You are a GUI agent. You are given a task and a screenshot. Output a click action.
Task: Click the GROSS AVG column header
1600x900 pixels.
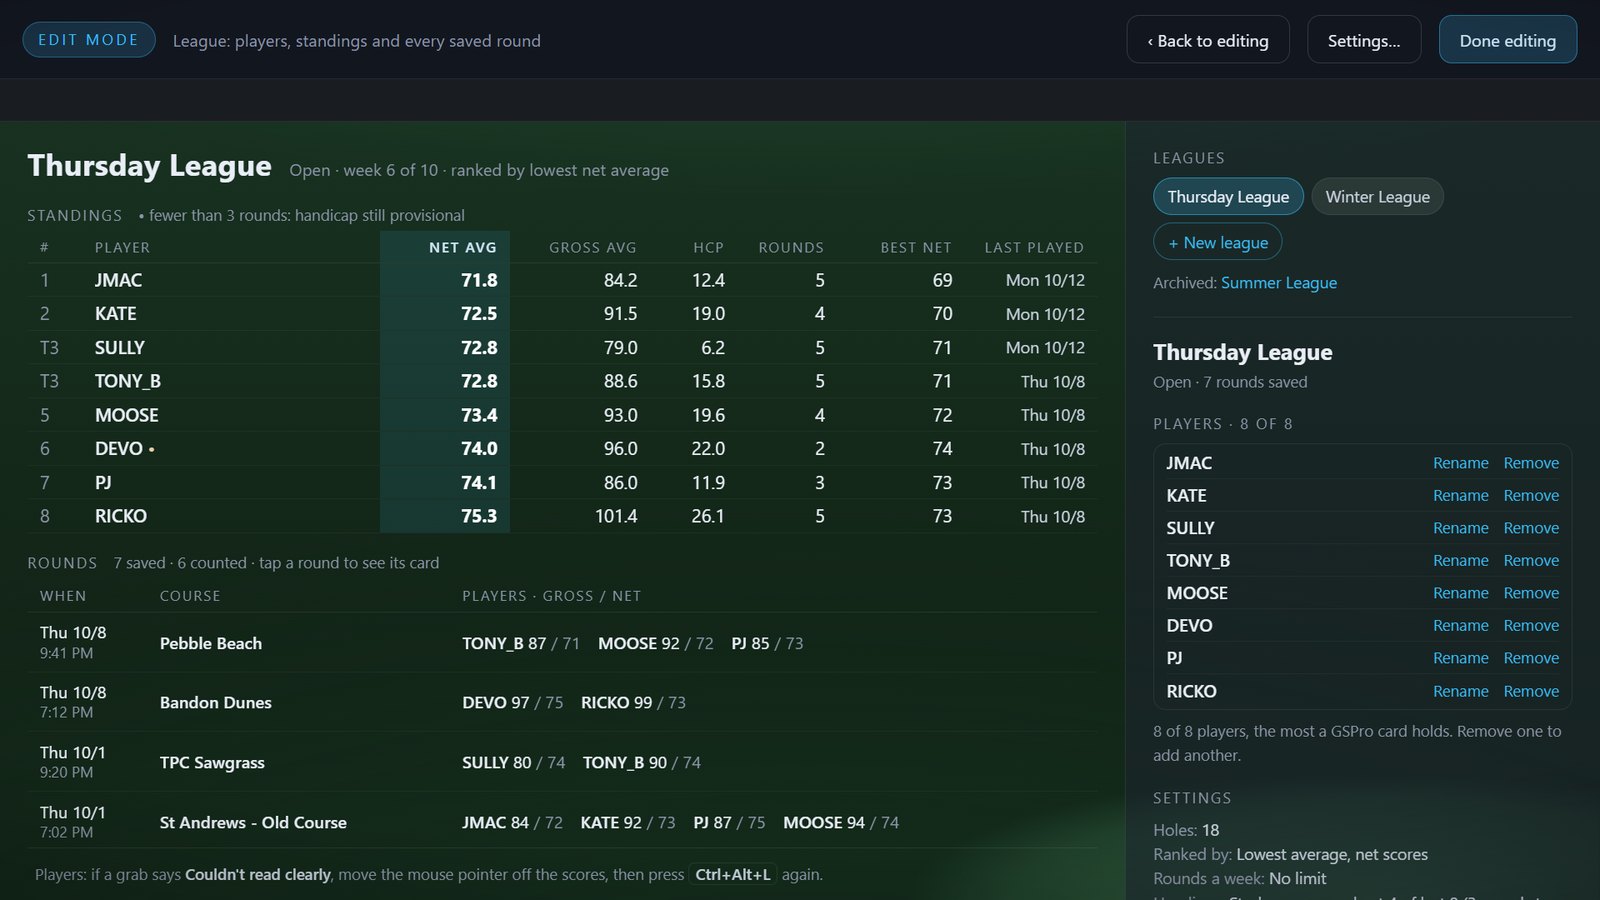click(592, 247)
